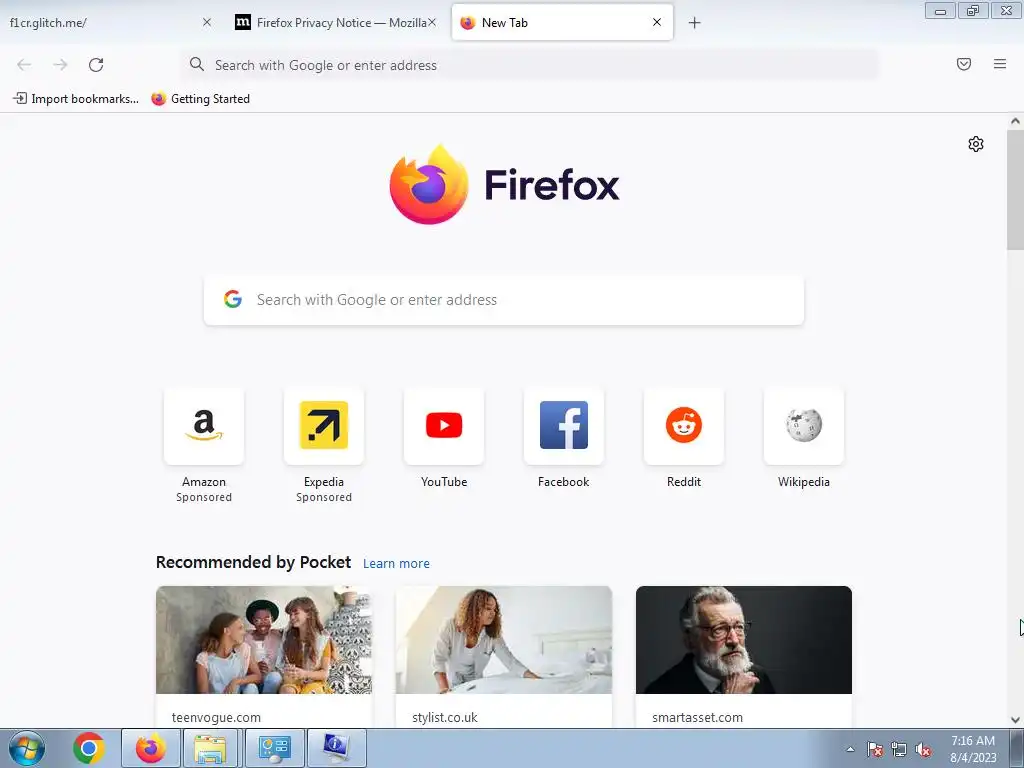The width and height of the screenshot is (1024, 768).
Task: Click the Import bookmarks toolbar item
Action: coord(76,99)
